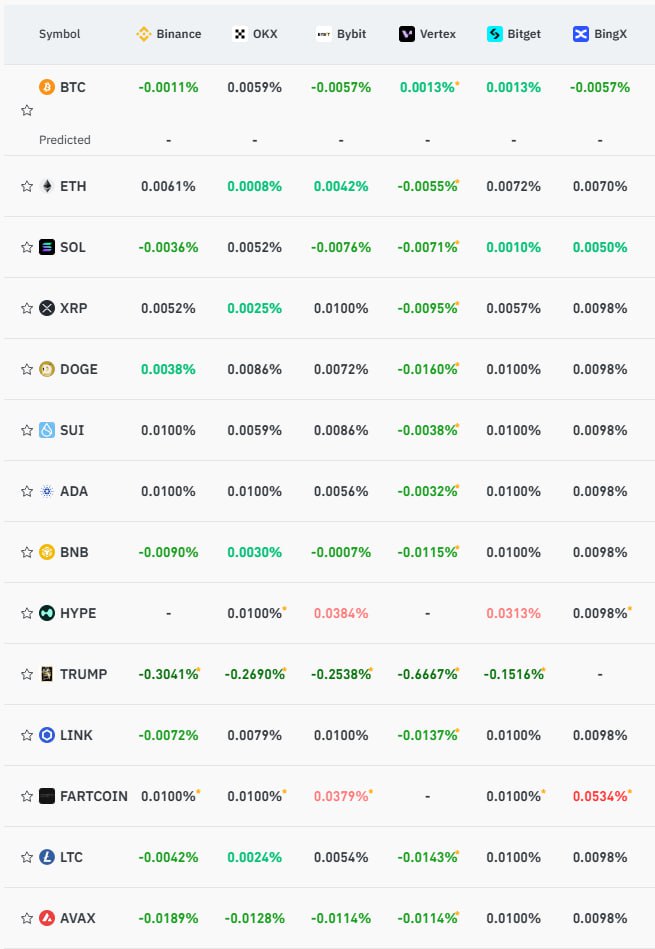
Task: Click the HYPE coin icon
Action: pos(47,613)
